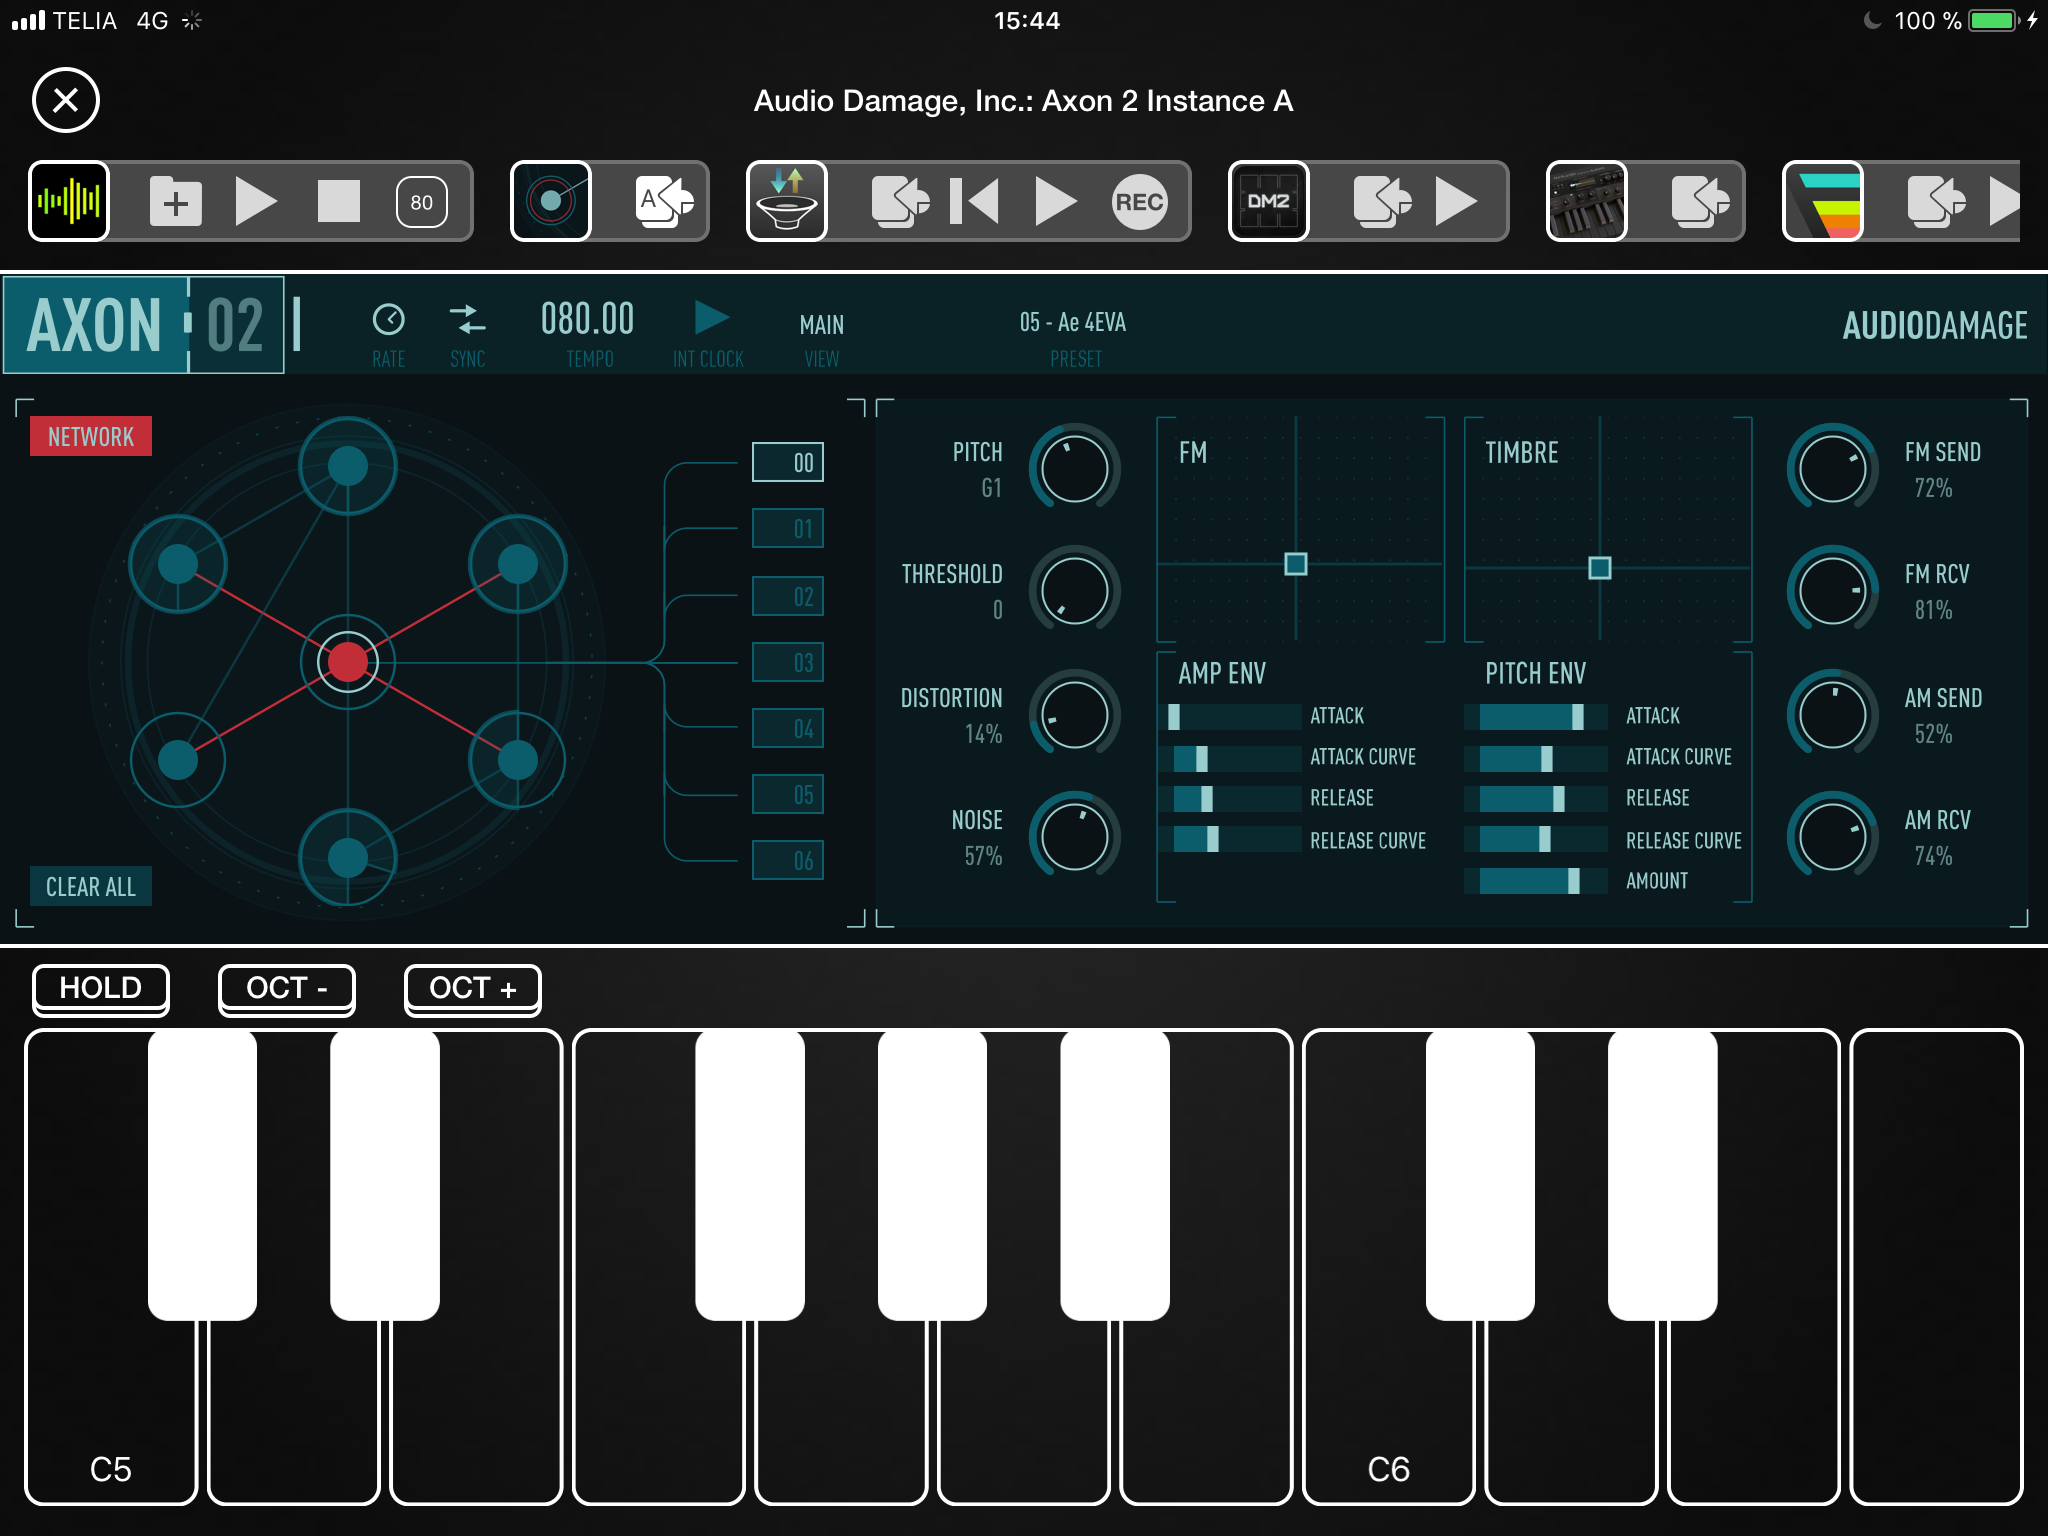Open preset menu 05 - Ae 4EVA
Screen dimensions: 2048x1536
pos(1073,322)
